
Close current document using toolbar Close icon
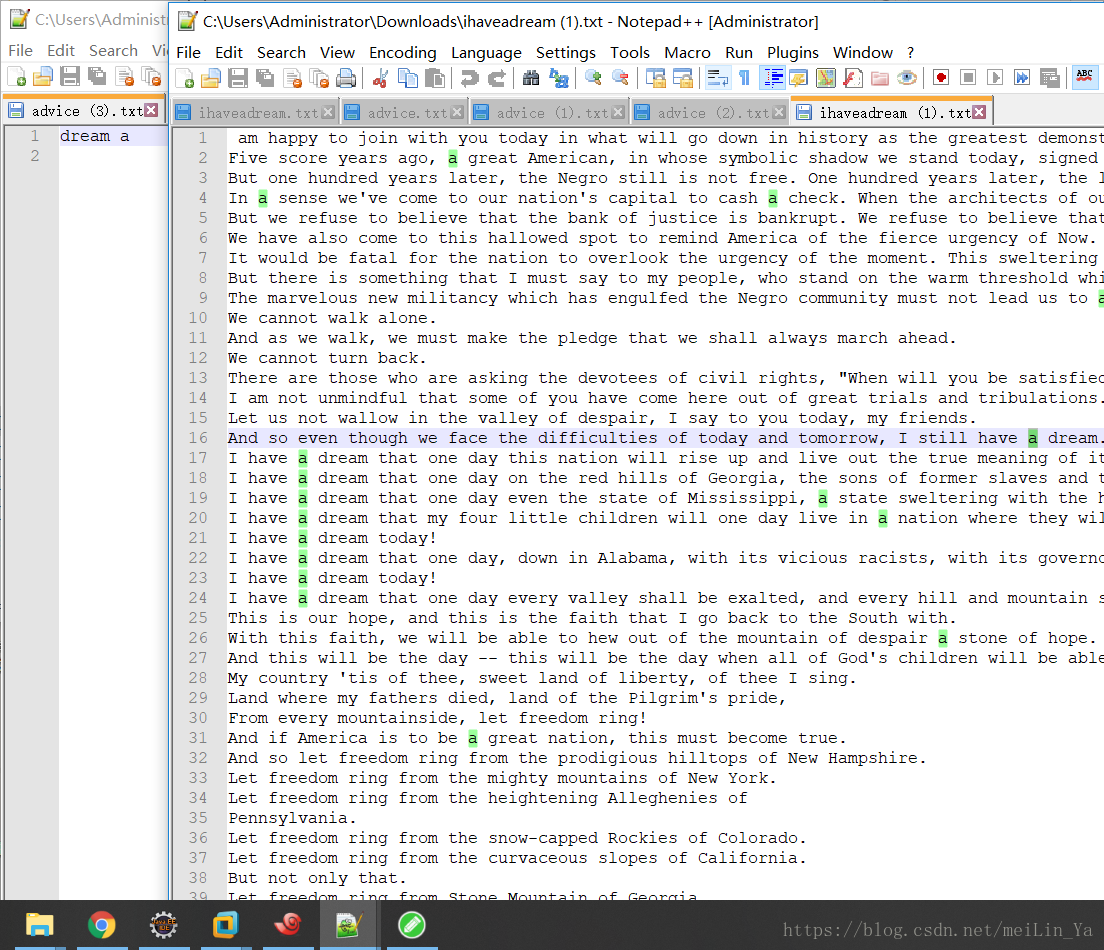292,78
